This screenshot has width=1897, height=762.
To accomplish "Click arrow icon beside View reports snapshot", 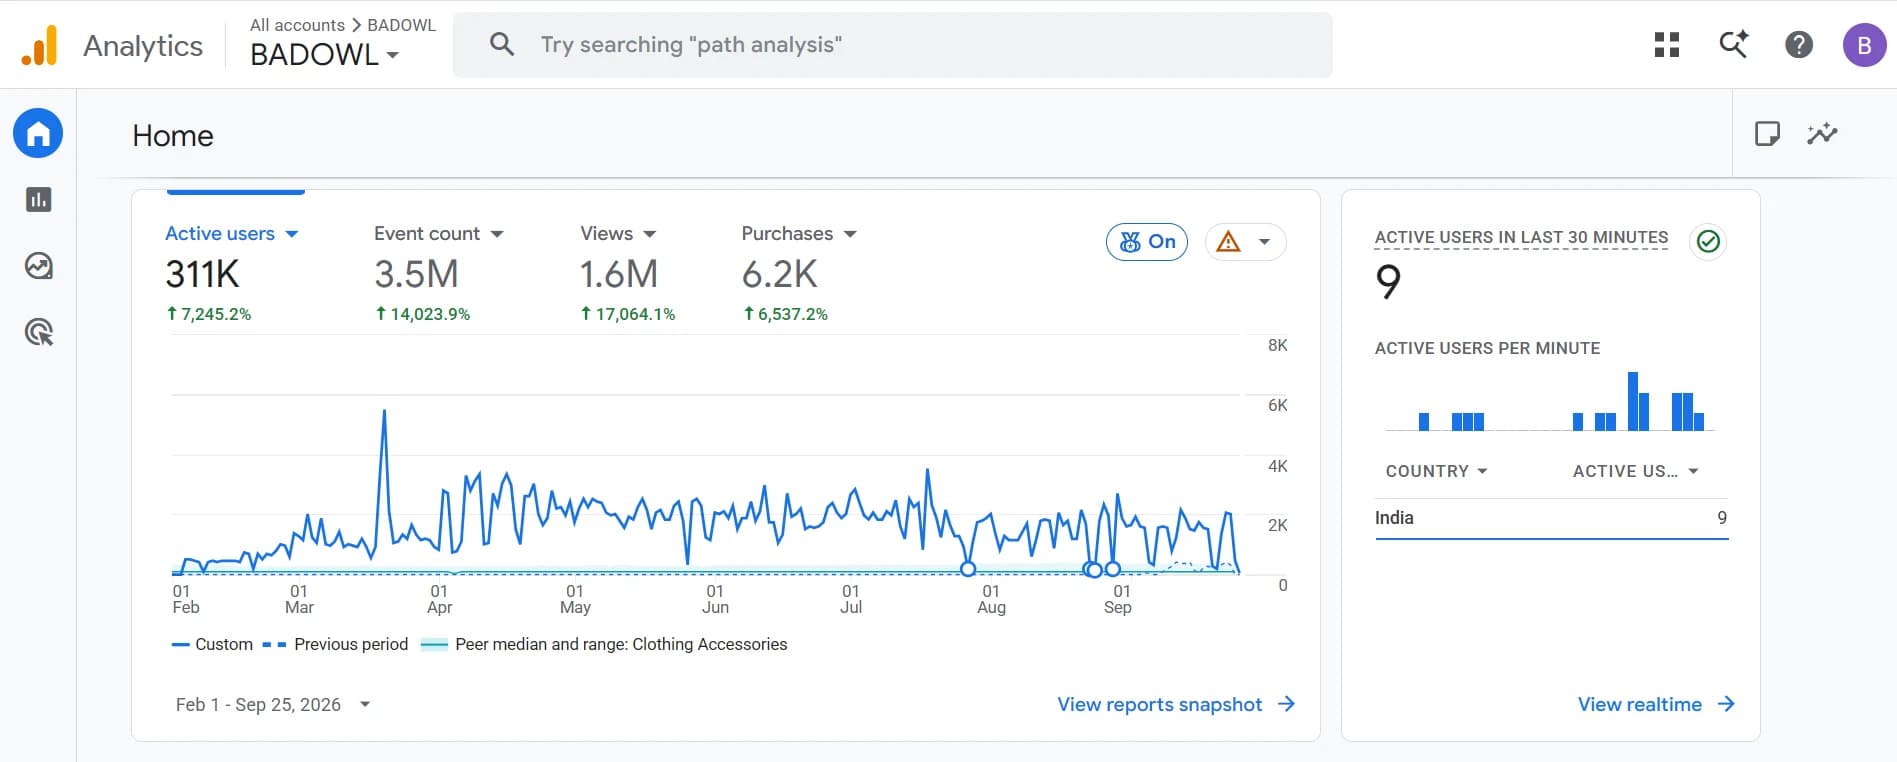I will pos(1286,704).
